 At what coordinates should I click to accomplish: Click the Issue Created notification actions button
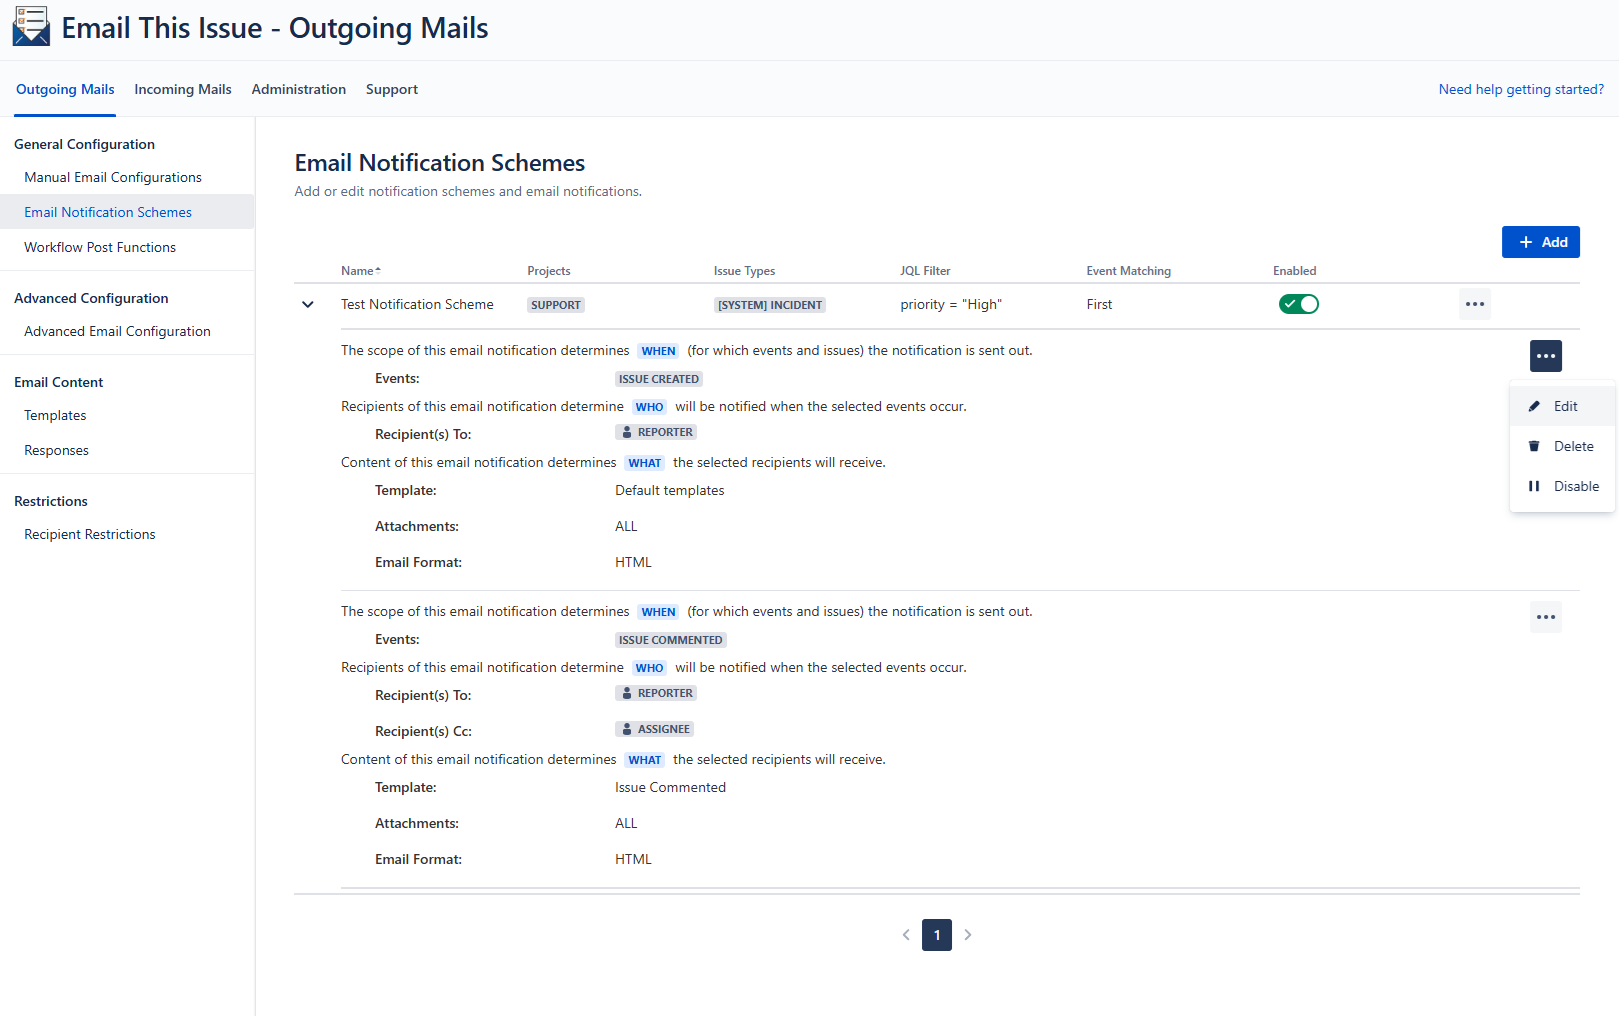[x=1545, y=356]
